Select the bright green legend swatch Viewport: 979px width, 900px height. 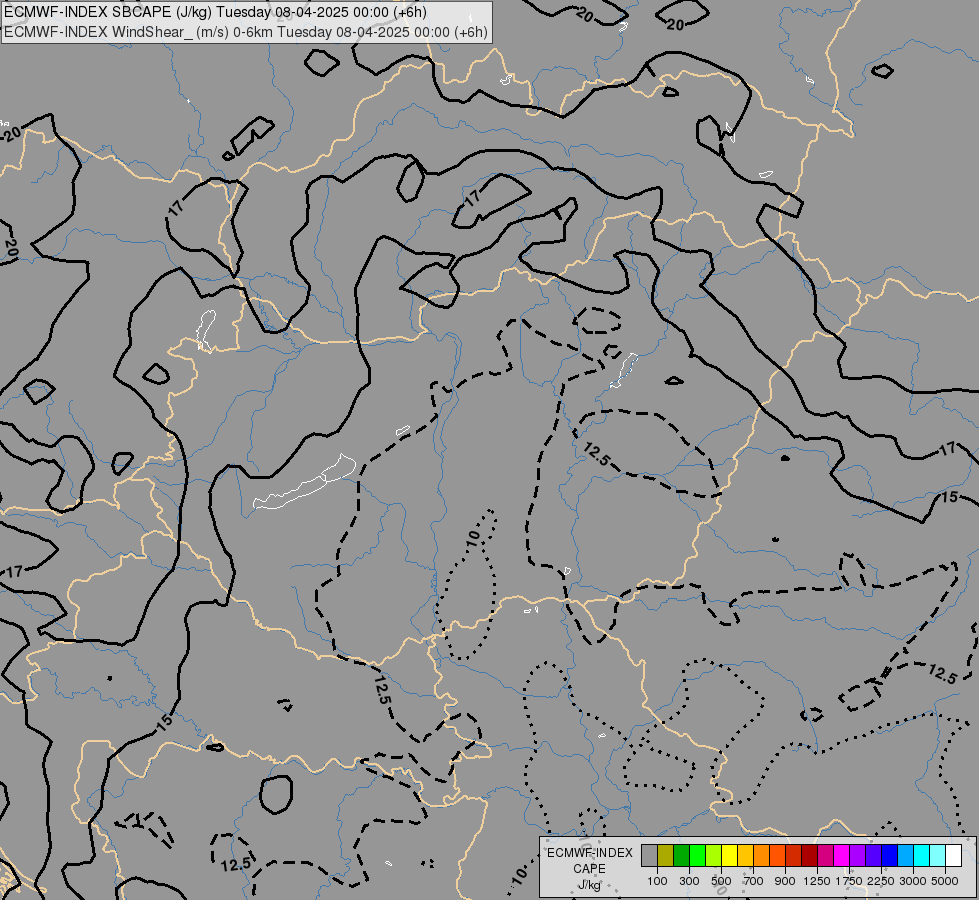(x=697, y=855)
